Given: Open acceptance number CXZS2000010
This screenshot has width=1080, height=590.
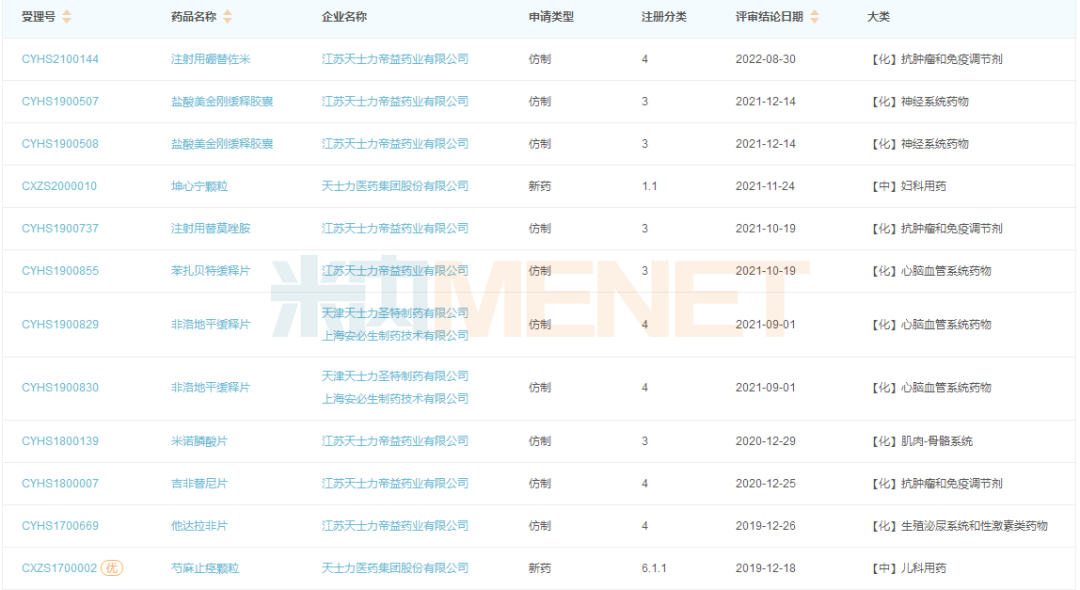Looking at the screenshot, I should click(59, 186).
